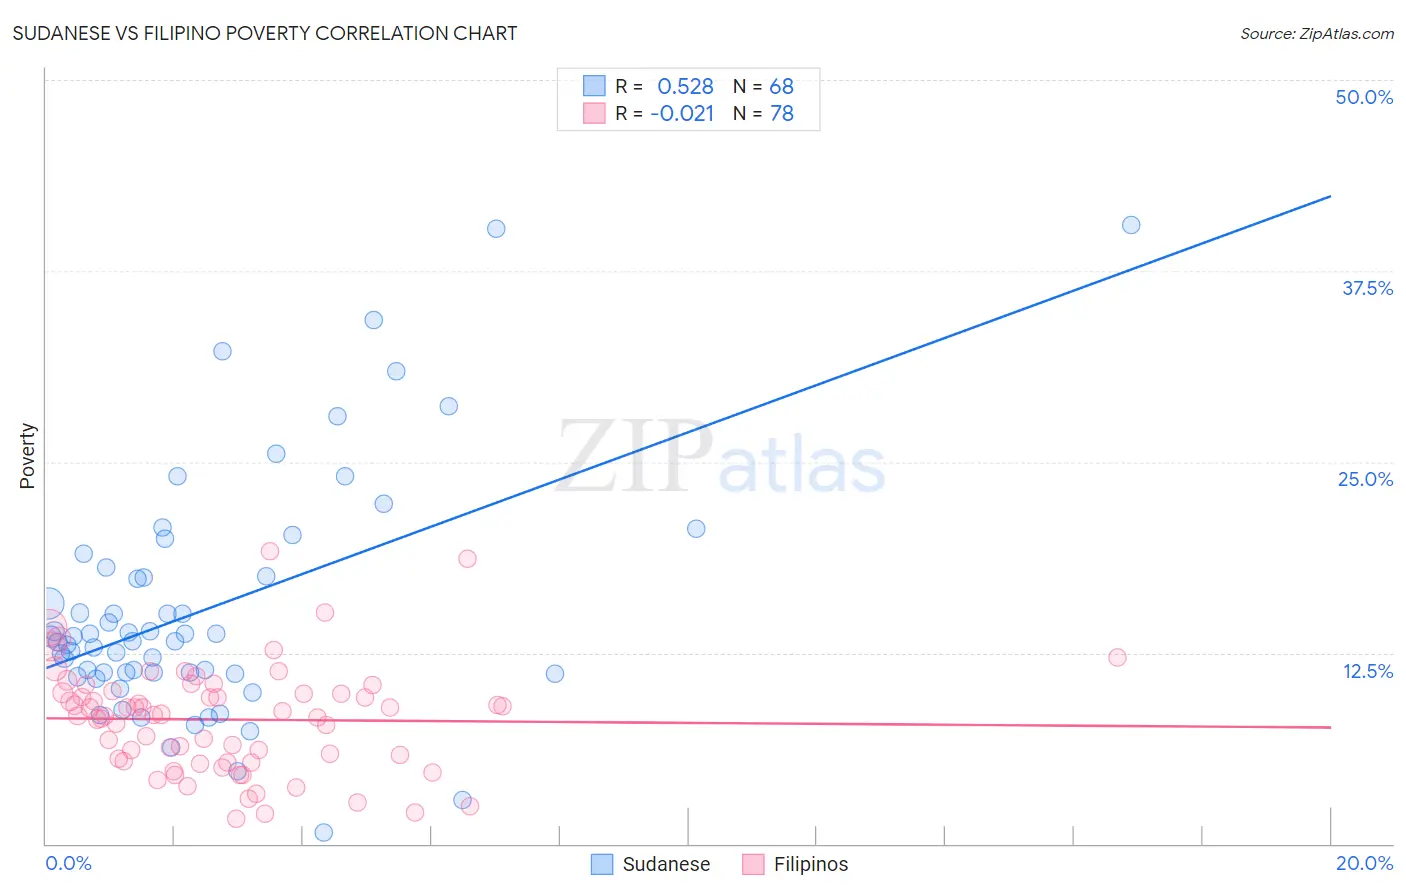Click the pink swatch beside R = -0.021
Viewport: 1406px width, 892px height.
pos(594,113)
